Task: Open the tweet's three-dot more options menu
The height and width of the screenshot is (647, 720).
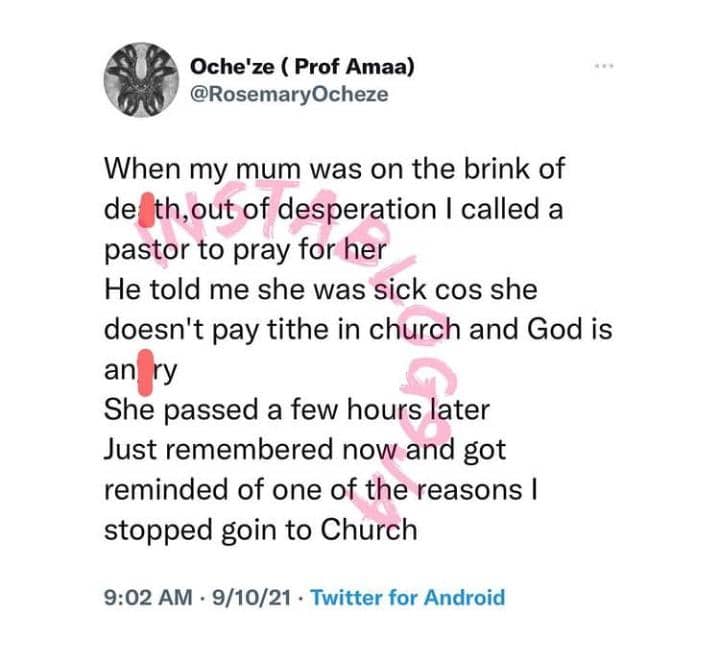Action: (603, 66)
